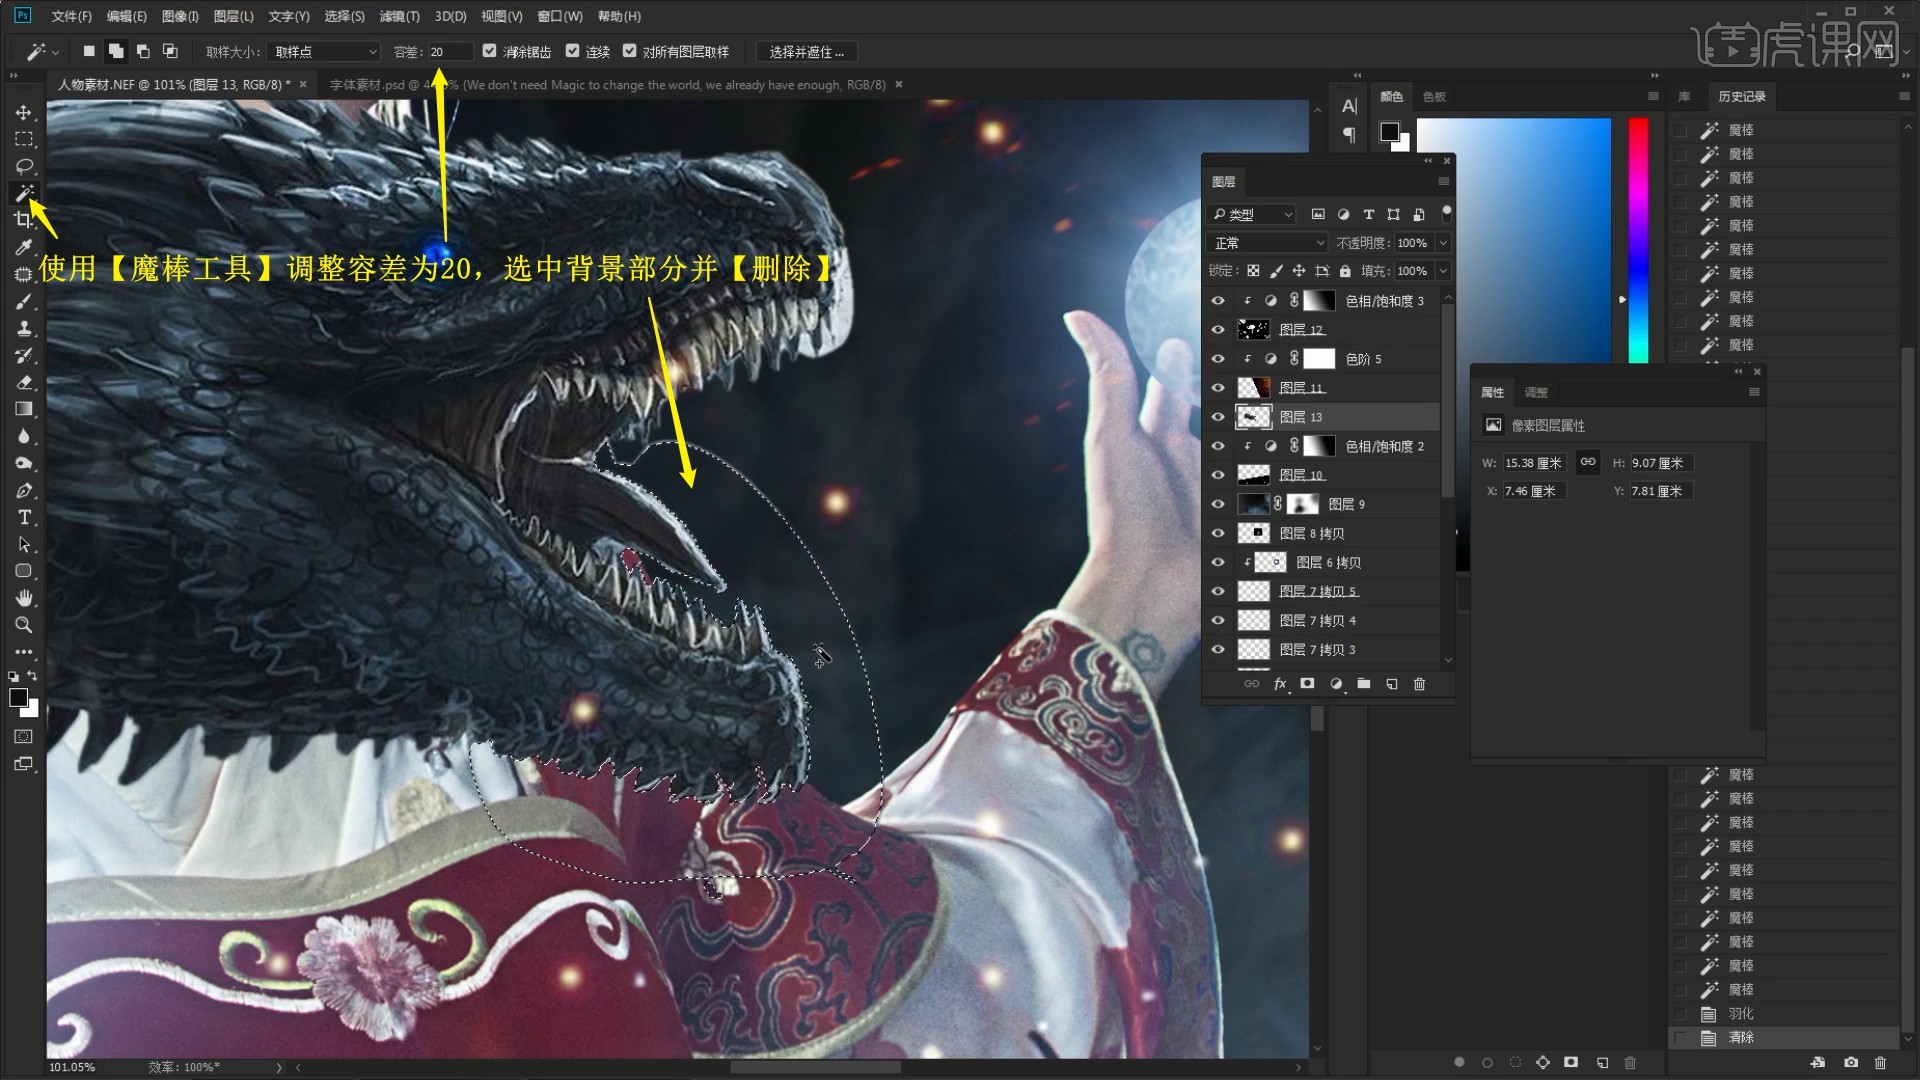Select the Eraser tool
Viewport: 1920px width, 1080px height.
coord(24,382)
